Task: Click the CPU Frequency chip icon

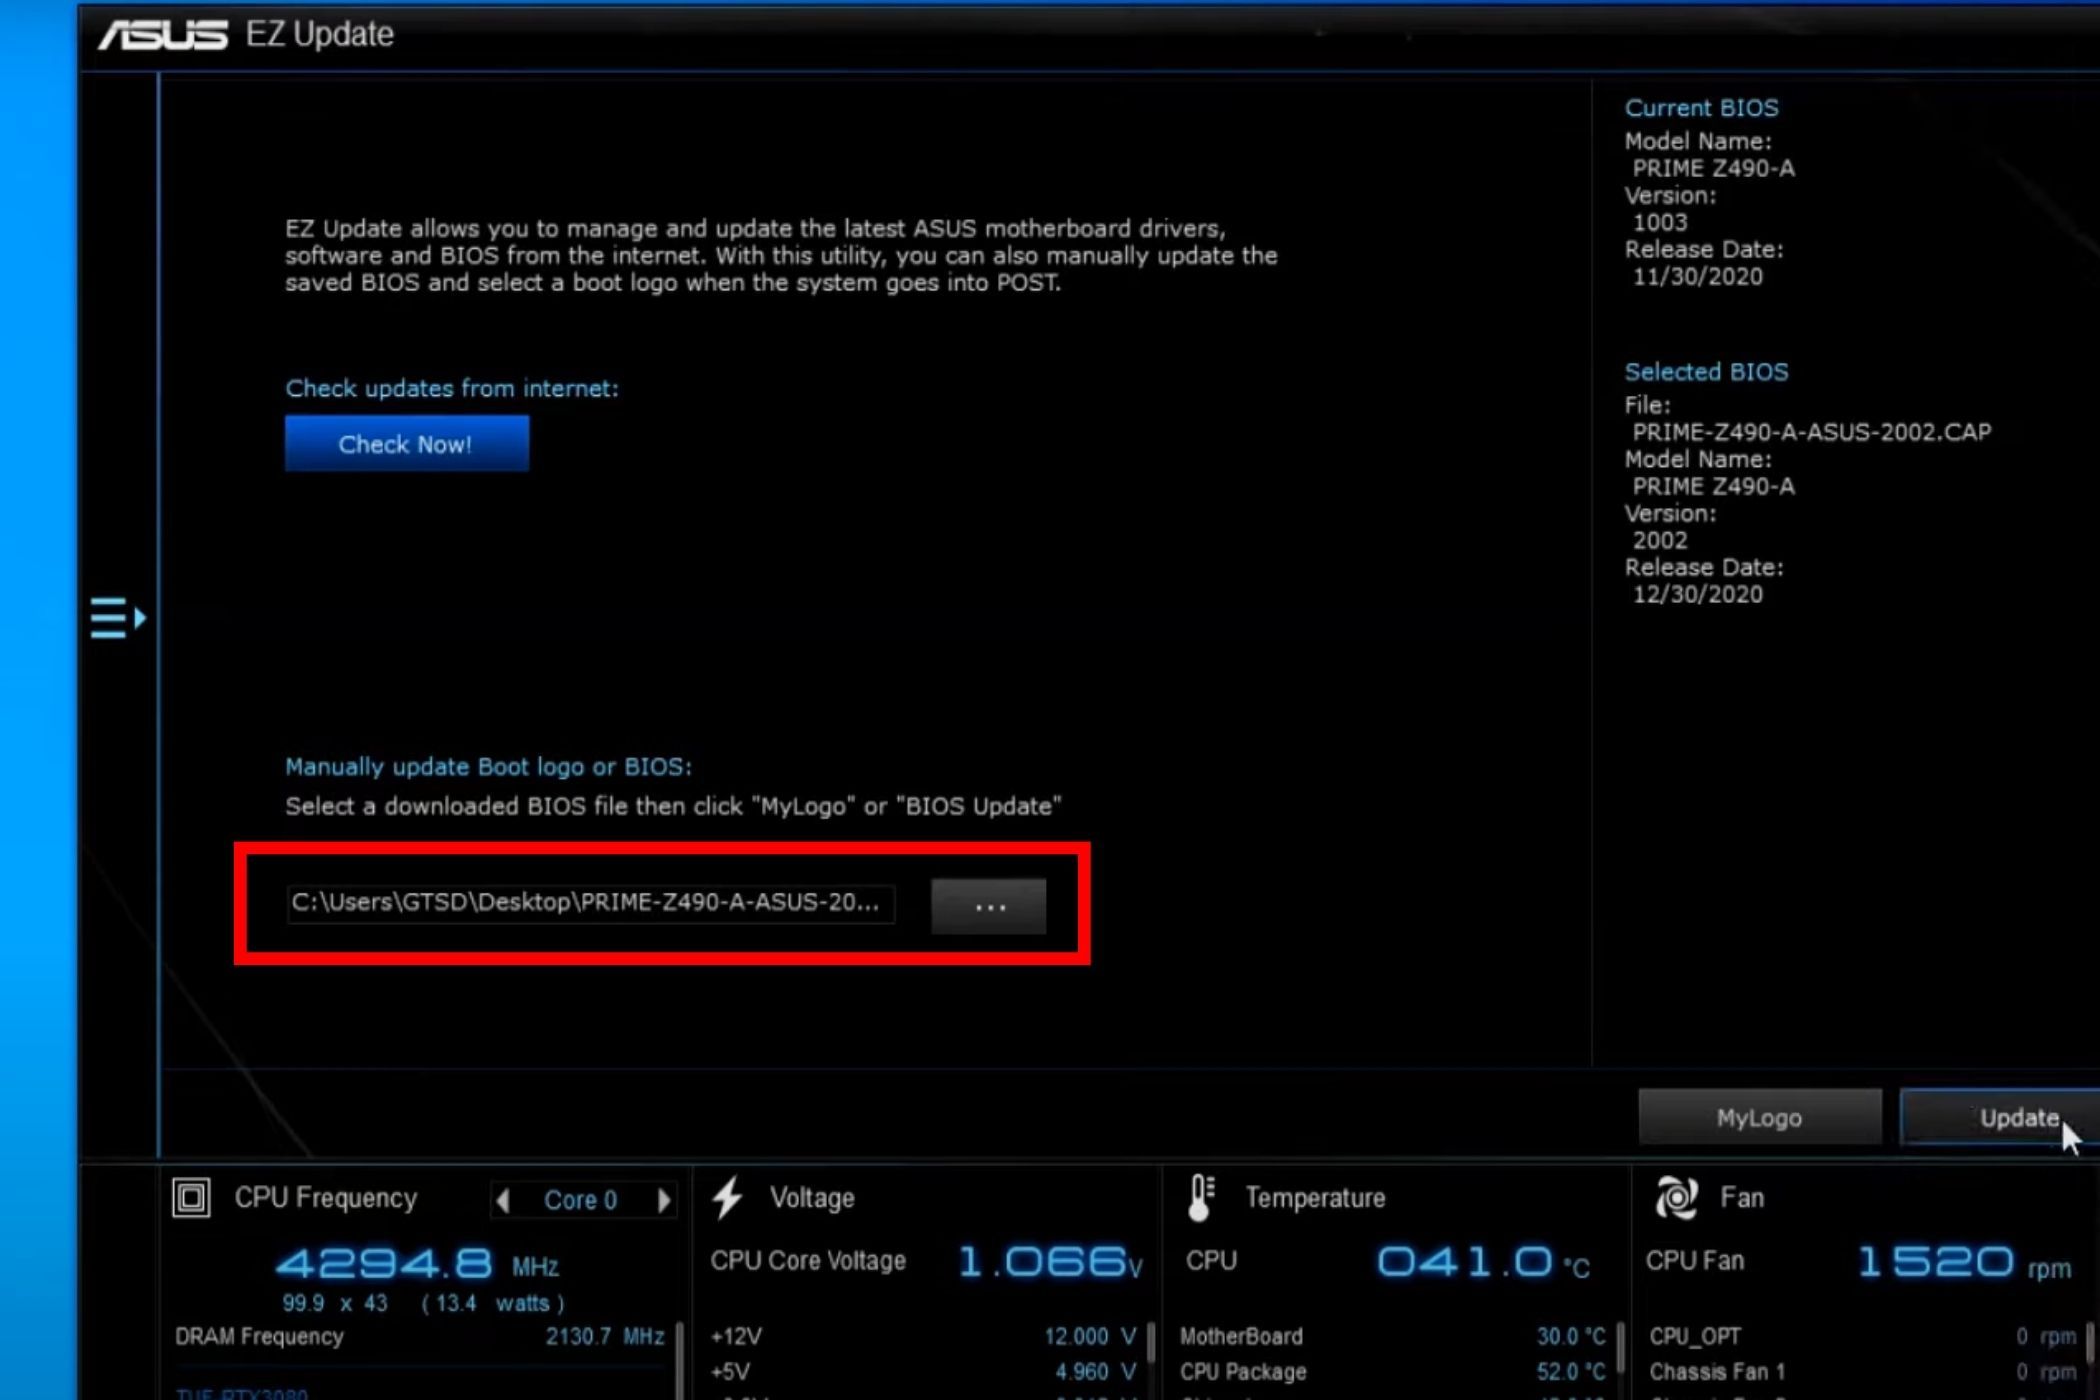Action: (191, 1197)
